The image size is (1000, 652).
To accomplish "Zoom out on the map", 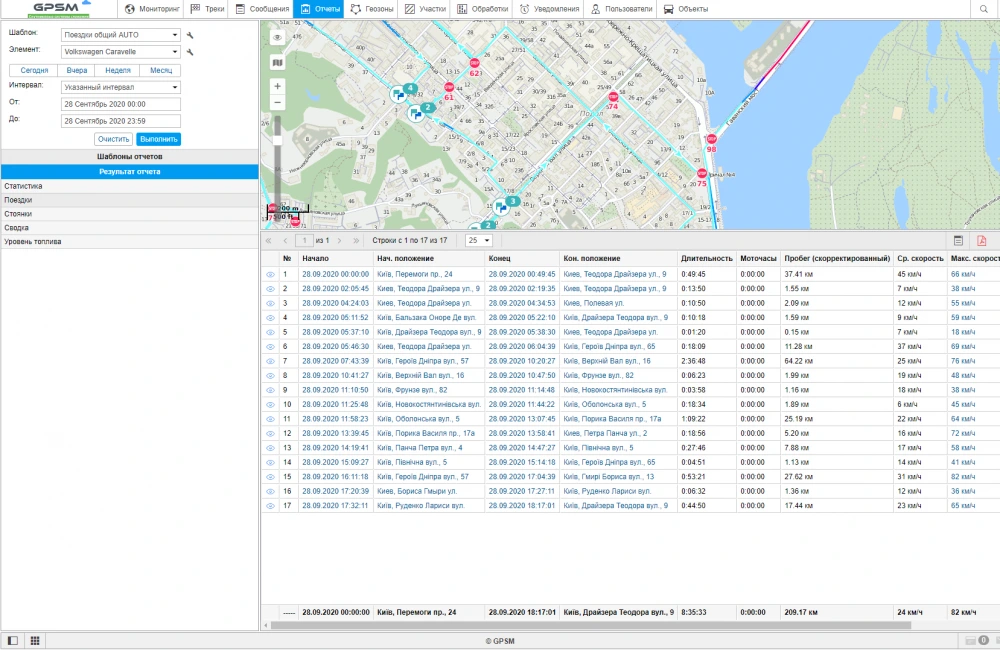I will [x=277, y=102].
